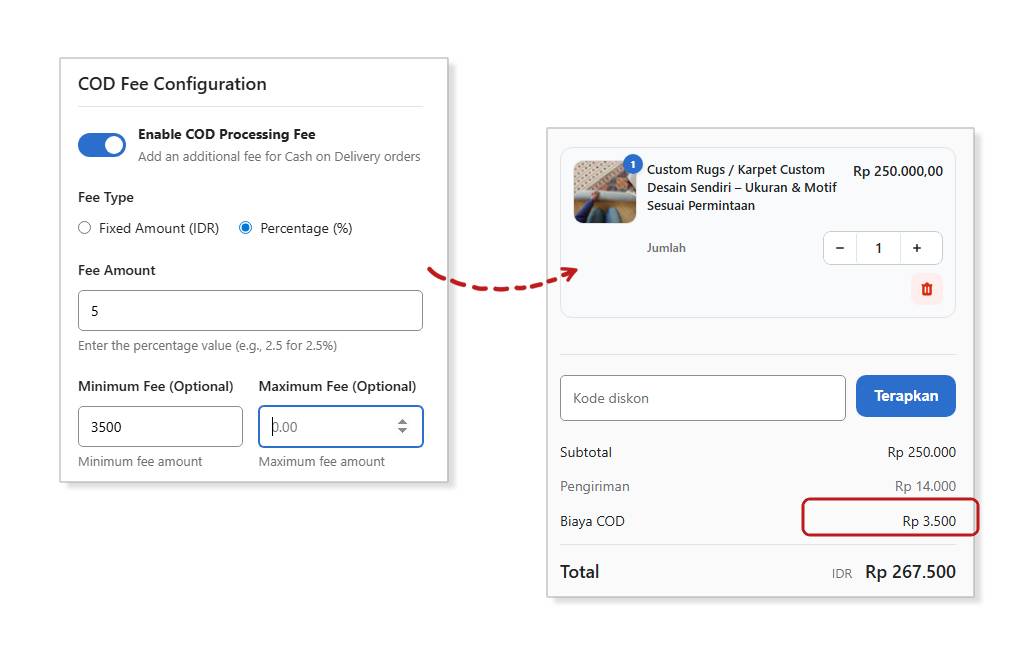Click the Maximum Fee stepper up arrow
The image size is (1036, 664).
tap(402, 420)
